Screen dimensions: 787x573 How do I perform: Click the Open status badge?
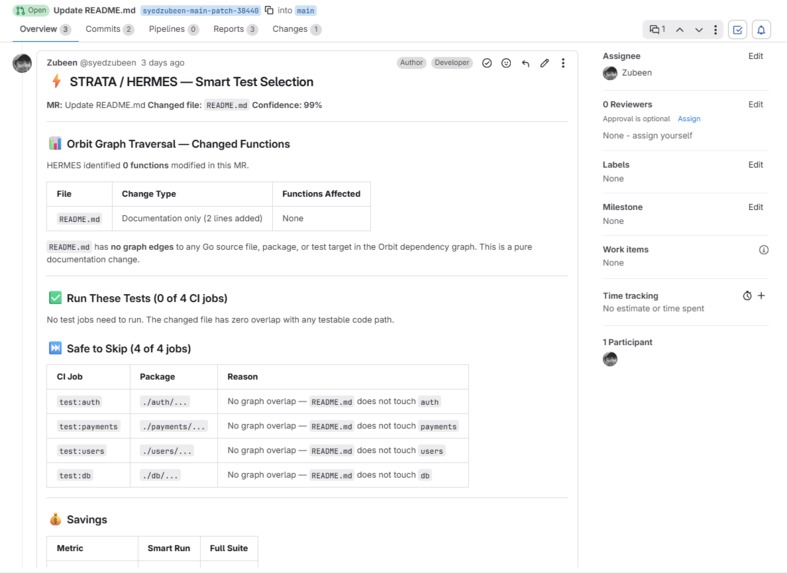[31, 11]
